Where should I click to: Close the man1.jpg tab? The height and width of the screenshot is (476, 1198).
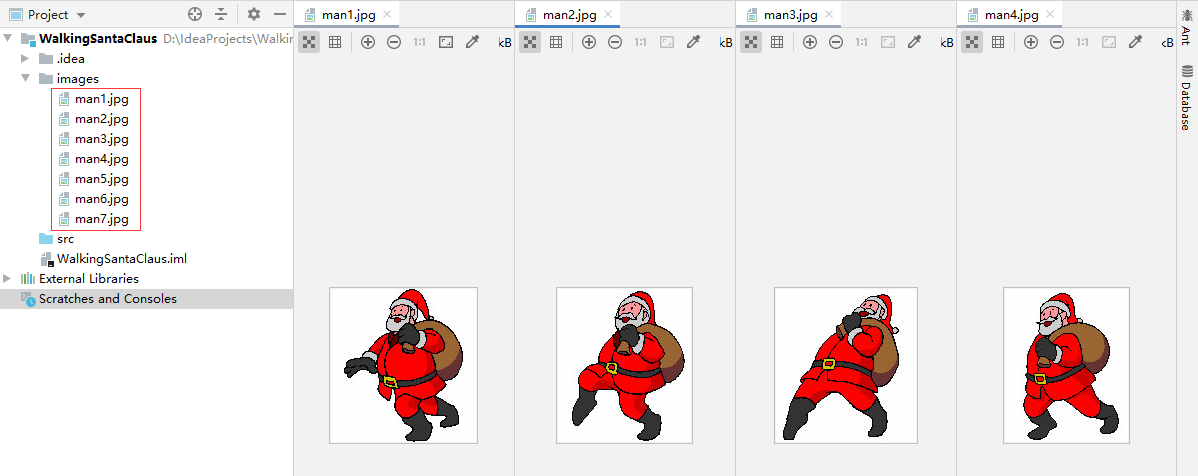(x=387, y=15)
